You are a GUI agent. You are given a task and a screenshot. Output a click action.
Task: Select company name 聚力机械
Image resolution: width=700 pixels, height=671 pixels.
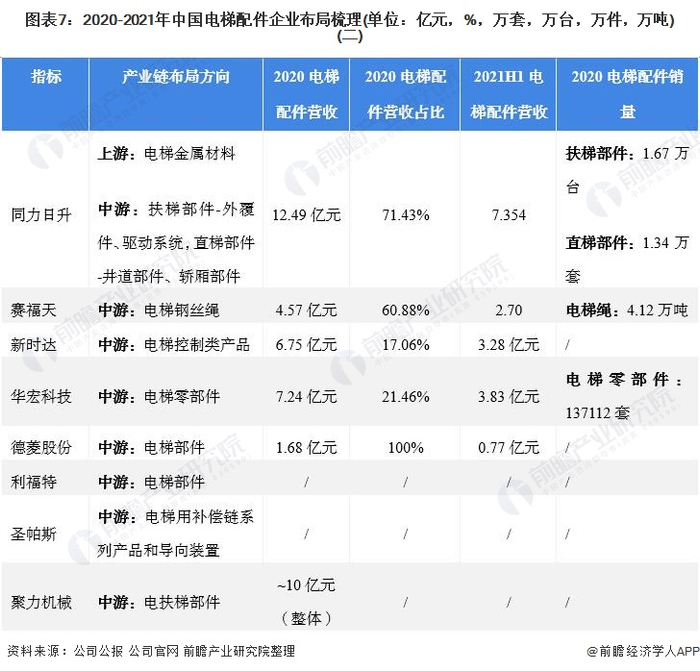click(41, 603)
